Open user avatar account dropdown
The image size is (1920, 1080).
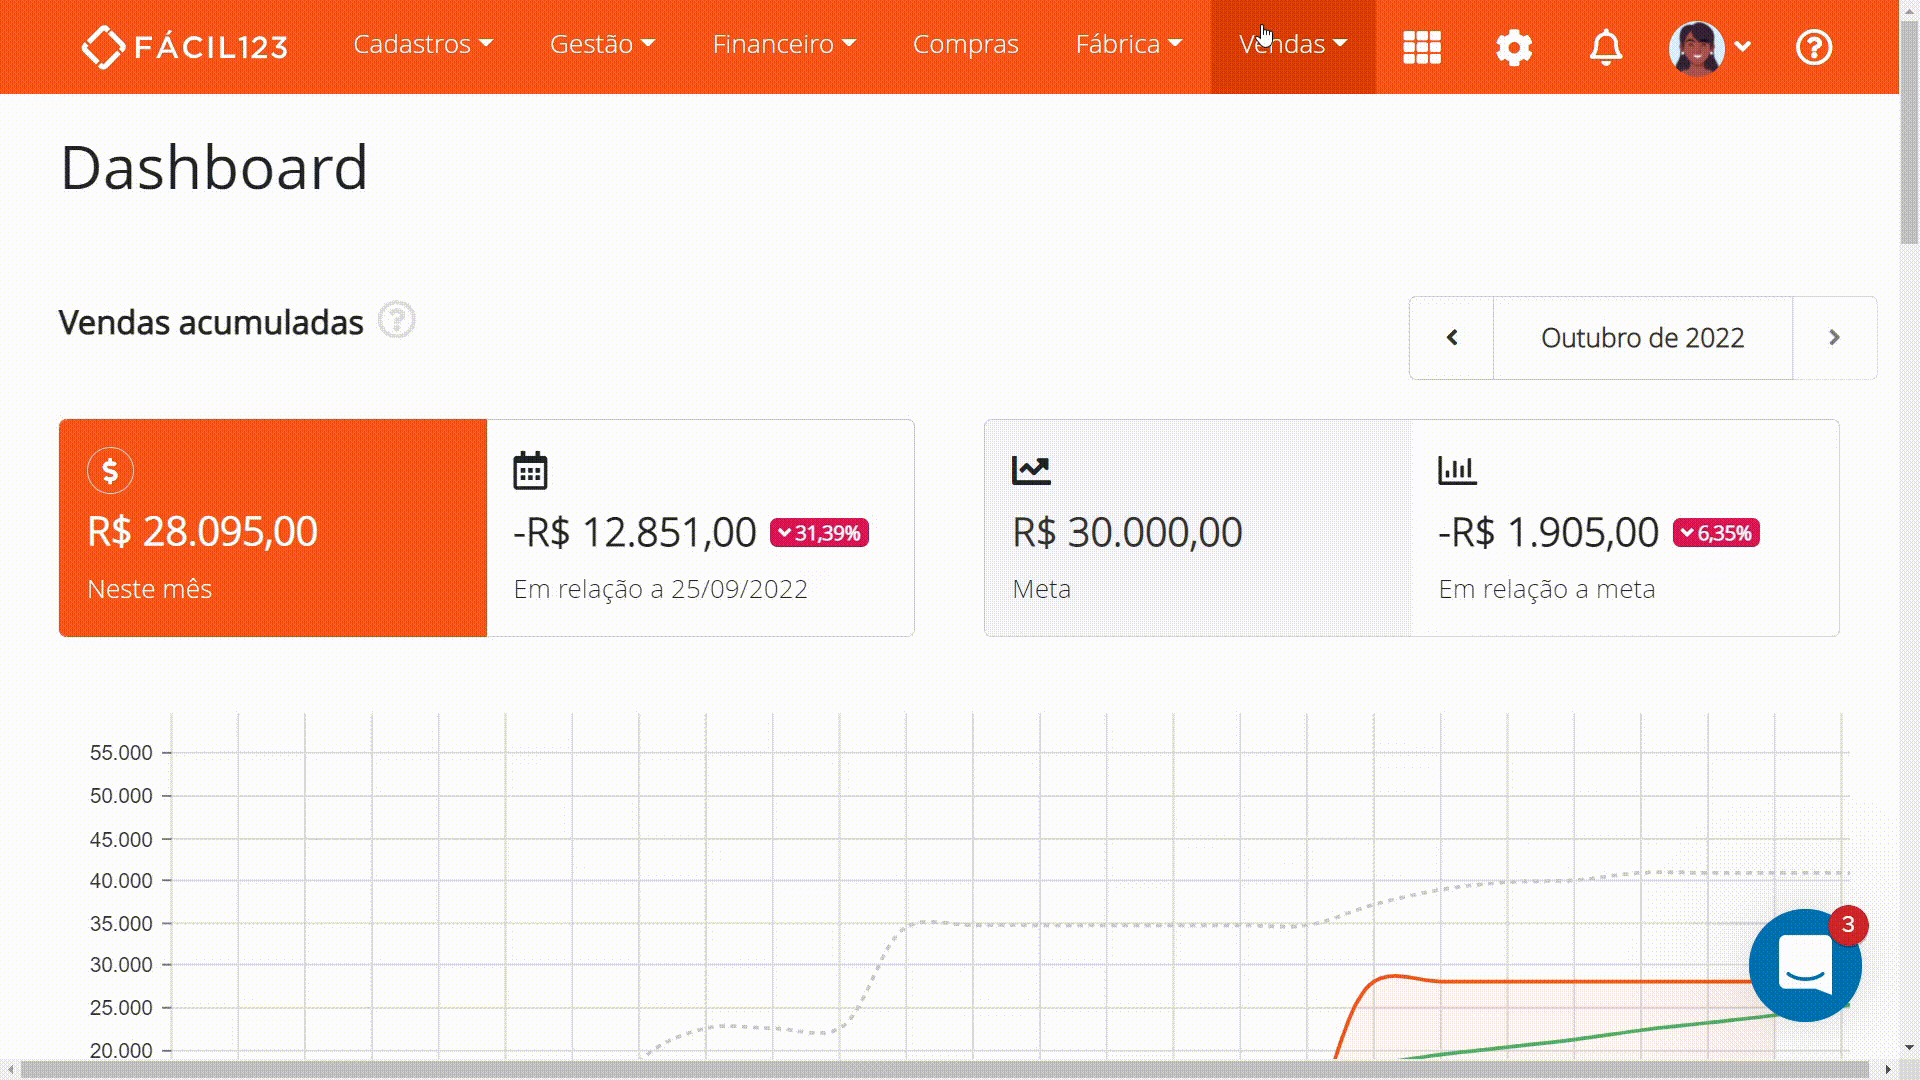pos(1710,47)
